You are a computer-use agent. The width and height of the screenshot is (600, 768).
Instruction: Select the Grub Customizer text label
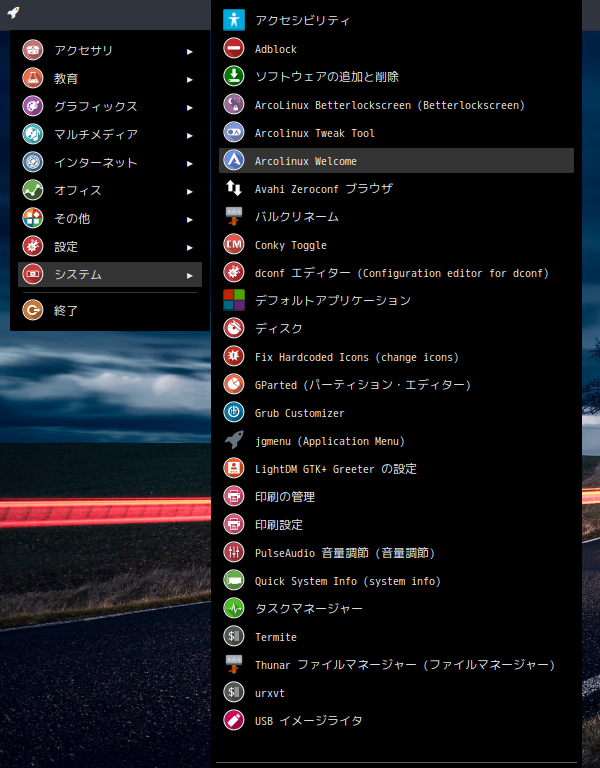click(x=299, y=413)
